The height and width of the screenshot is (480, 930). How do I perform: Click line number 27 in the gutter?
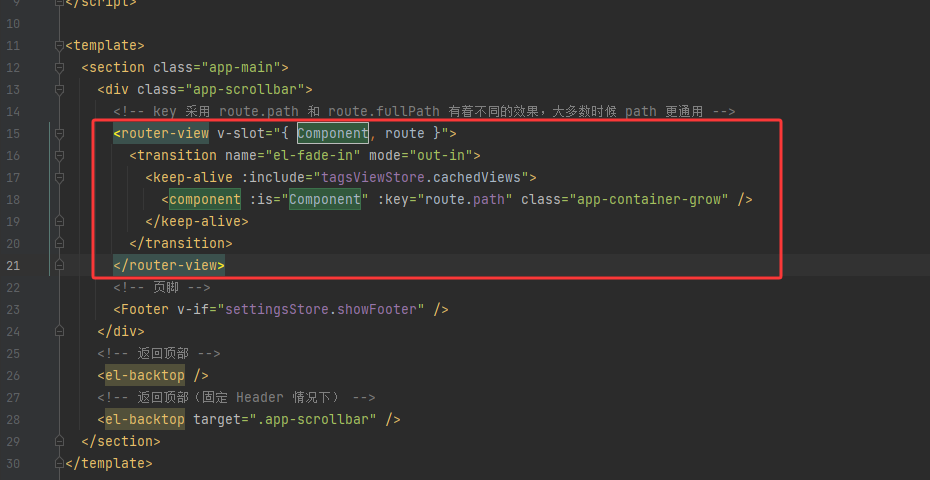13,397
